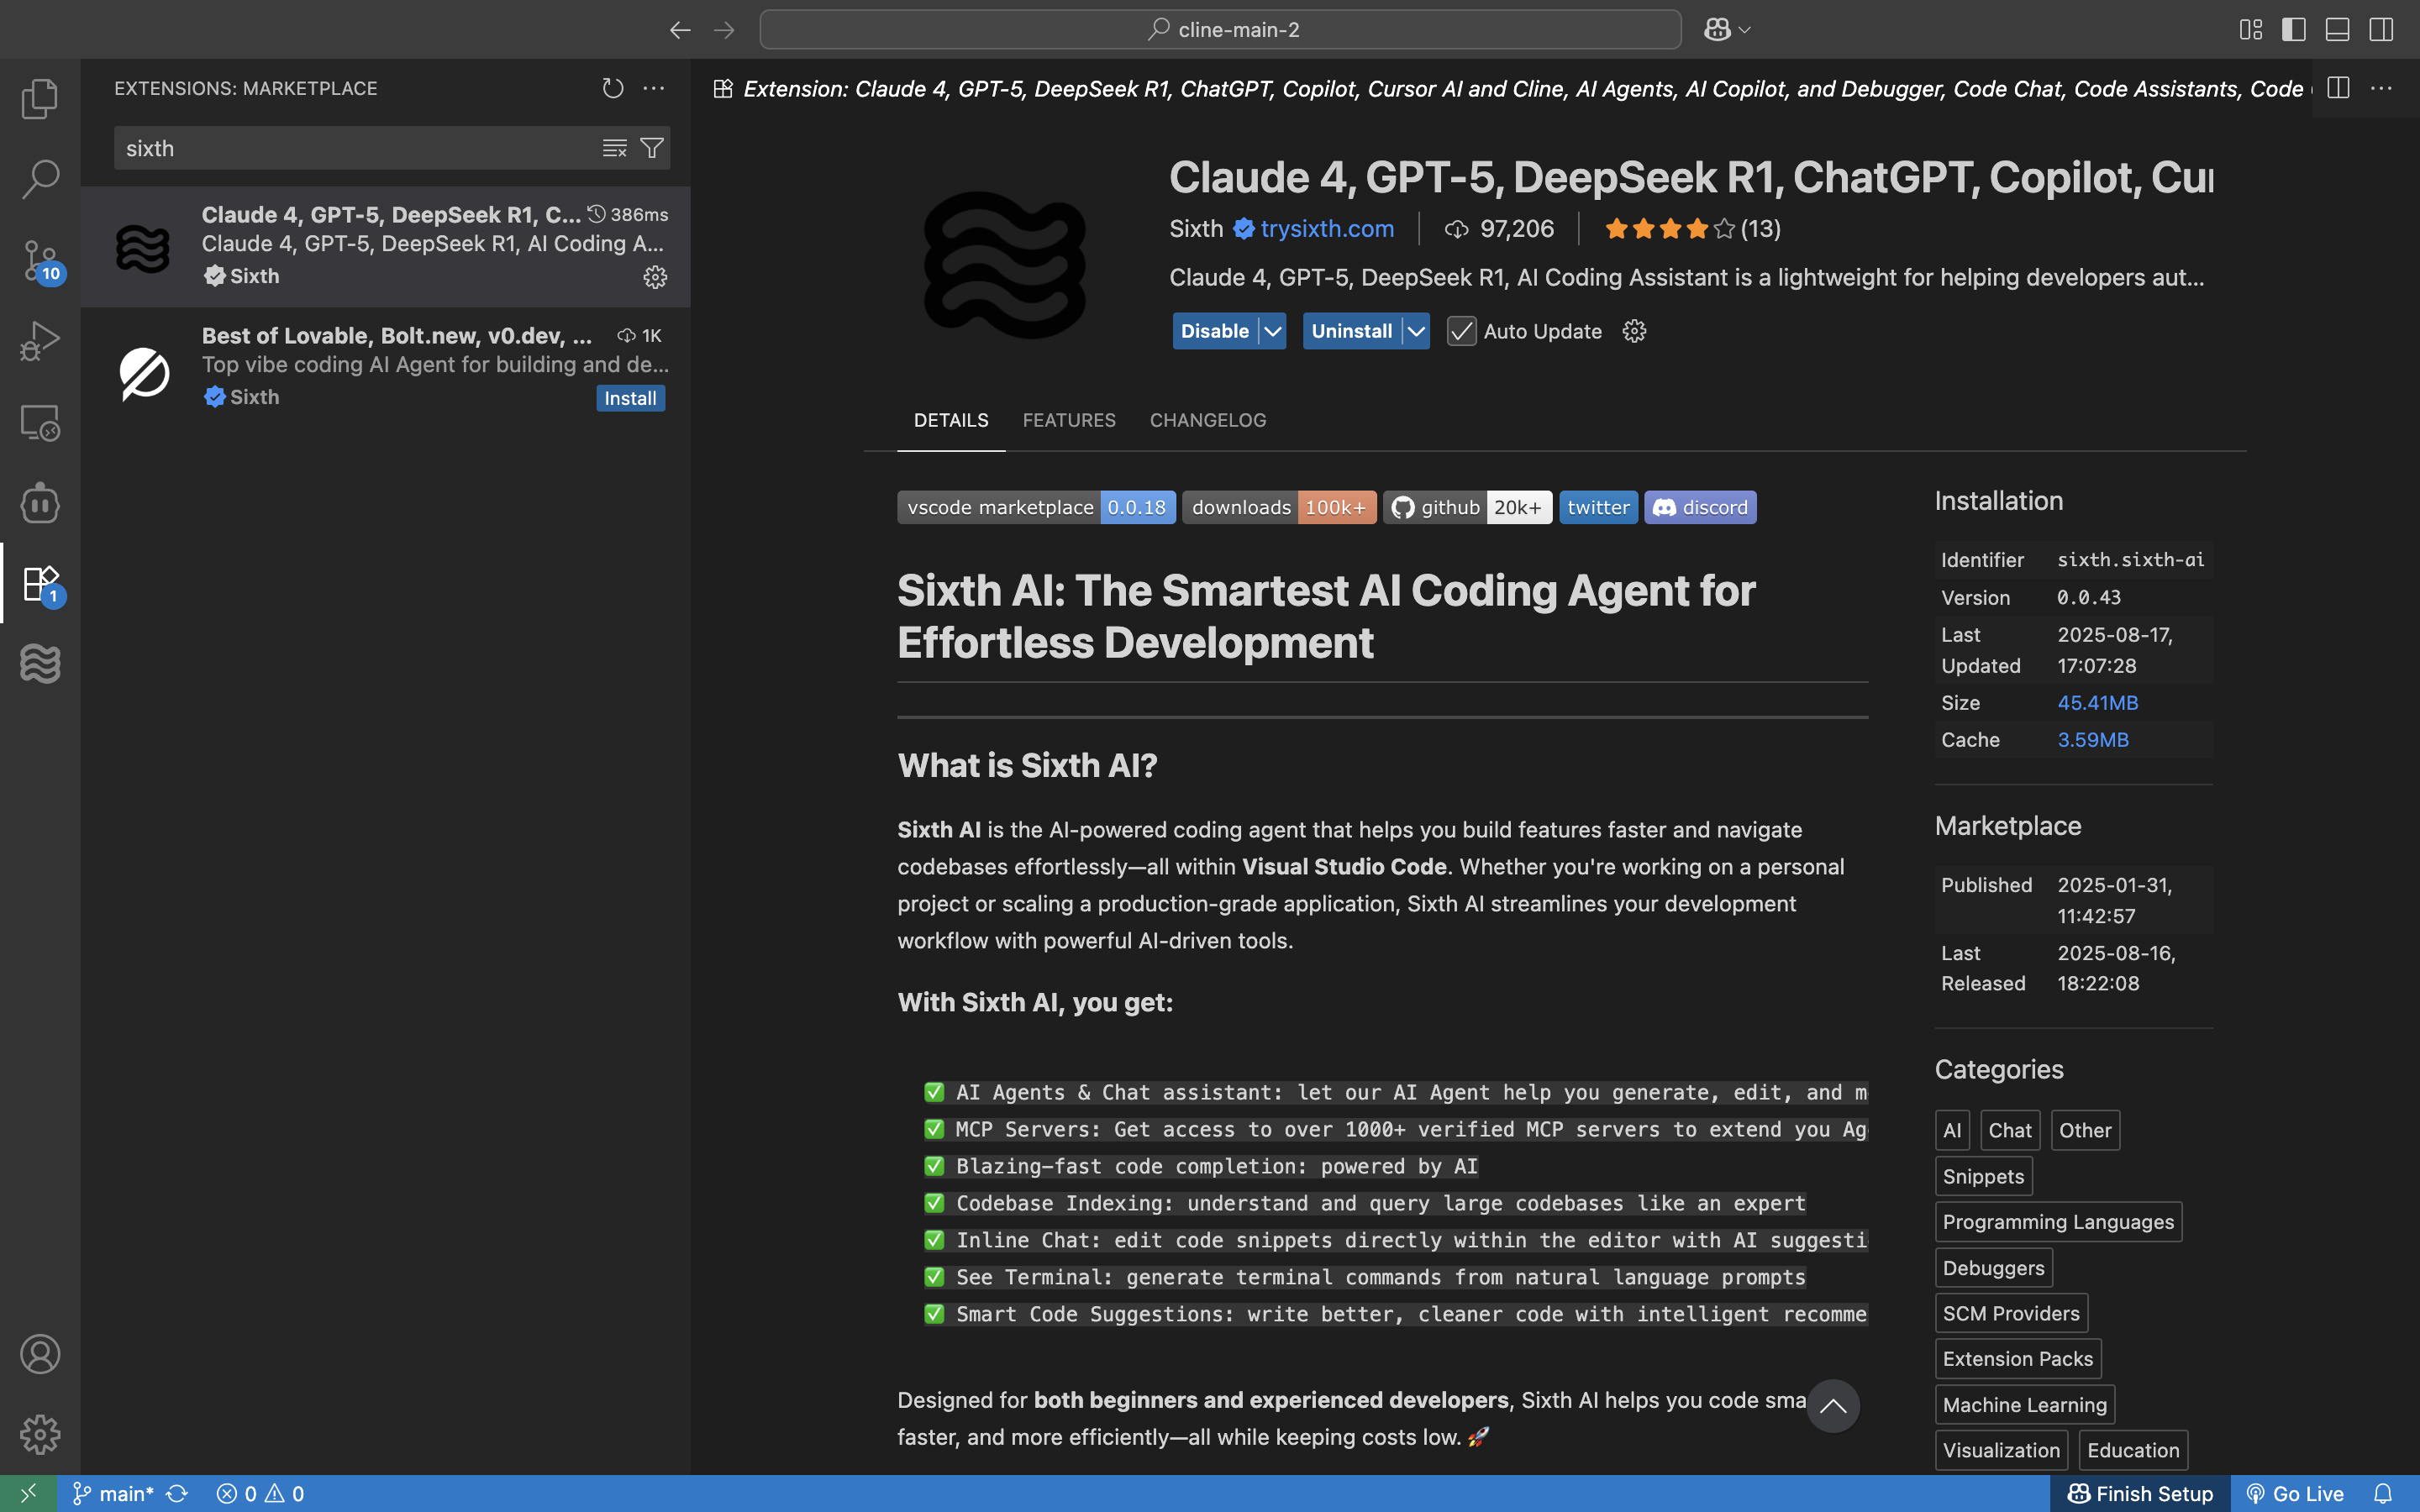Viewport: 2420px width, 1512px height.
Task: Select the Debuggers category tag
Action: pos(1993,1268)
